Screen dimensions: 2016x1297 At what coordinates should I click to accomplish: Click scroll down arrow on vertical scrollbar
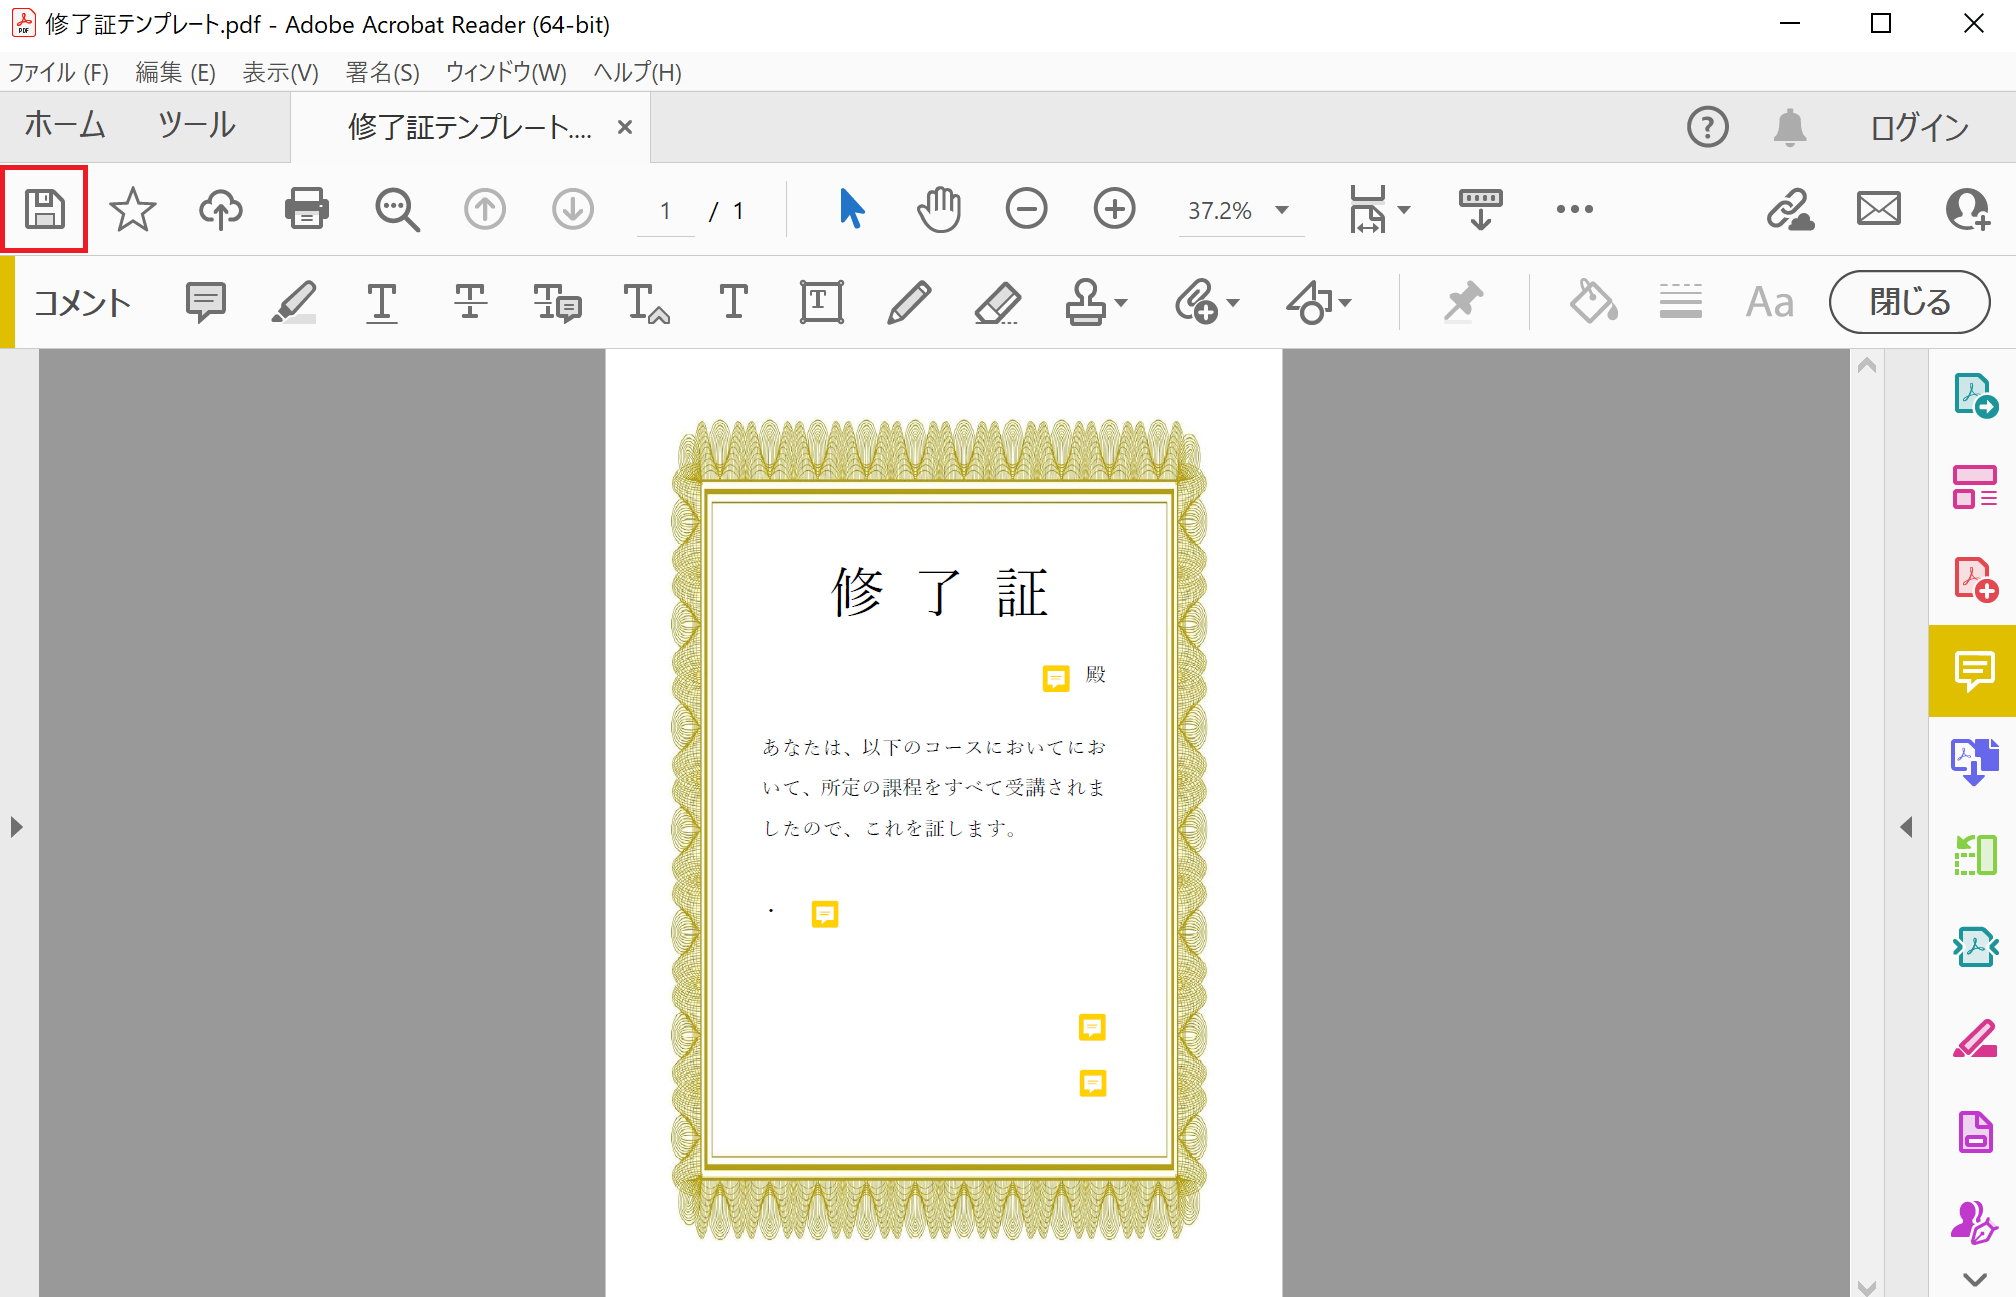(x=1866, y=1286)
